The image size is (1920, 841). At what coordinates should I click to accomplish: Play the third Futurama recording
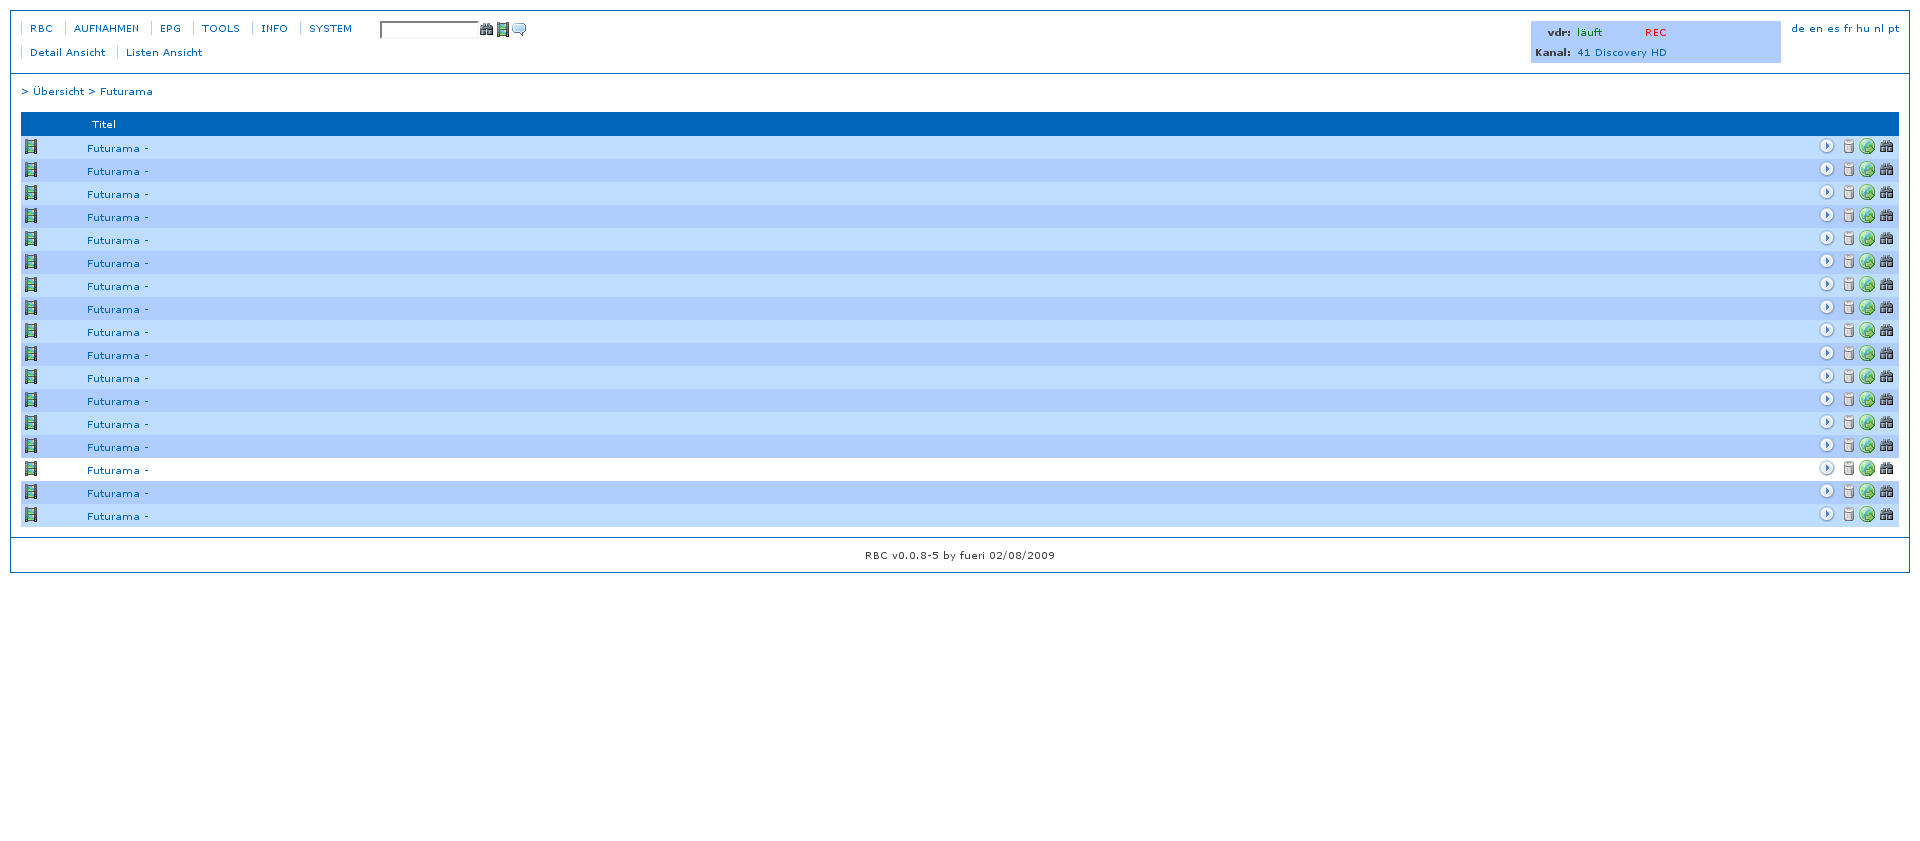1827,192
